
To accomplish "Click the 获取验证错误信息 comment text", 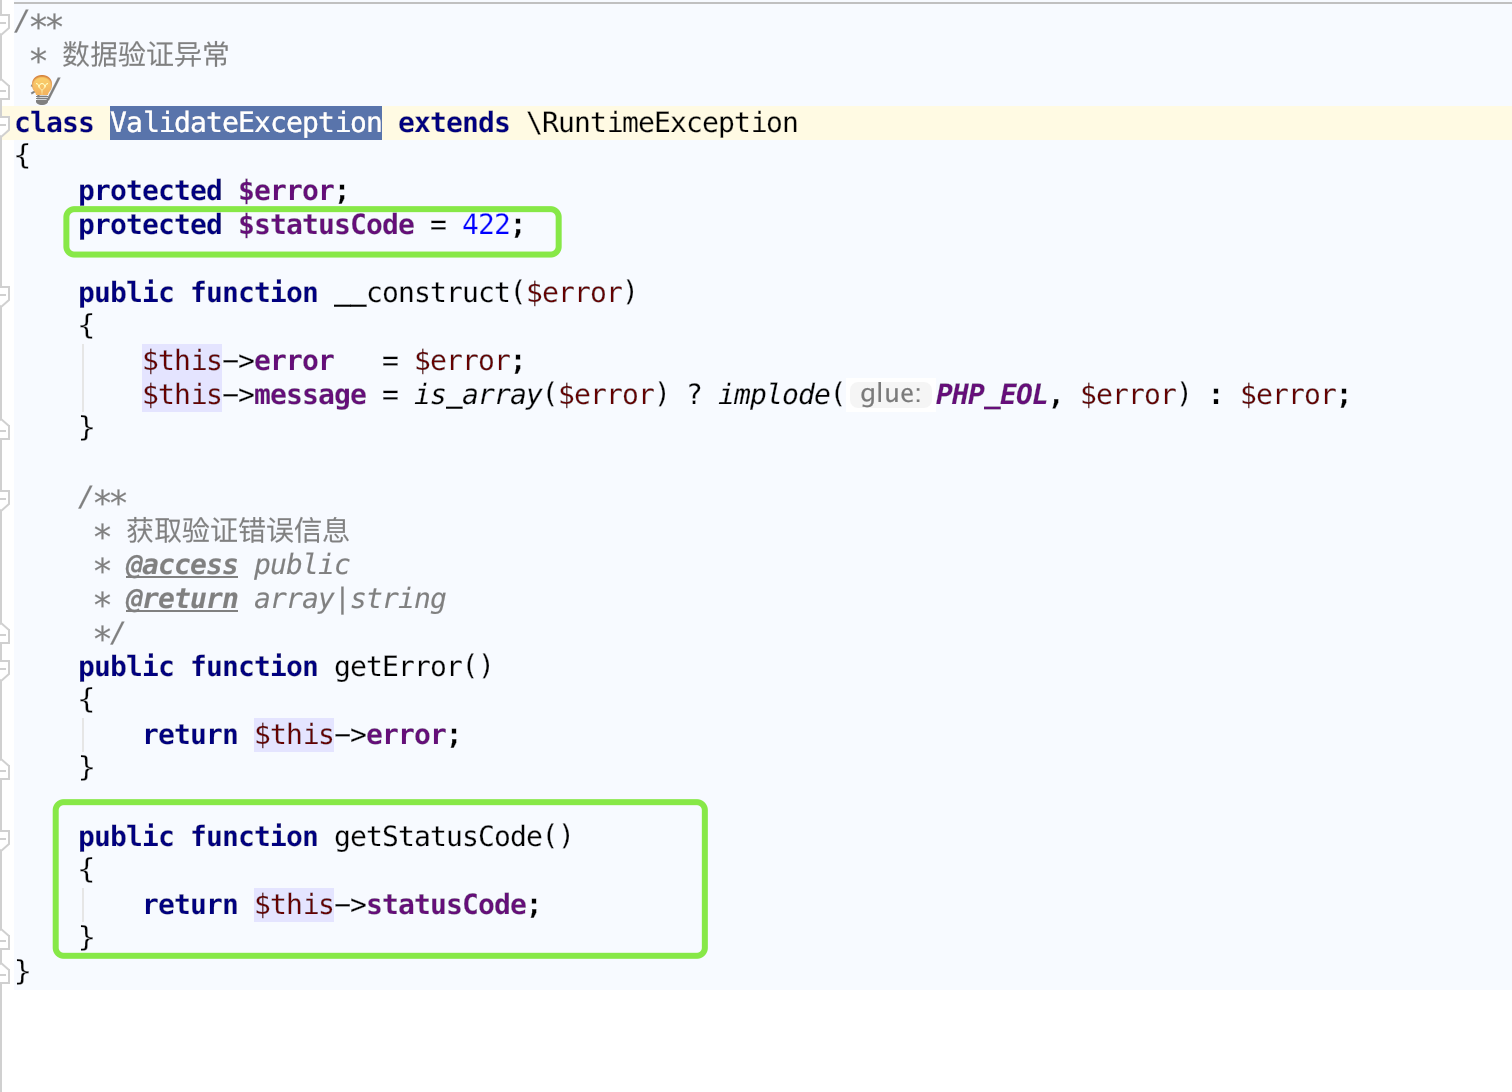I will (x=238, y=531).
